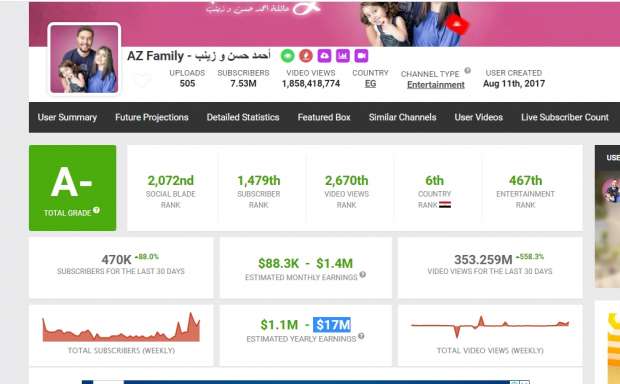Click the -558.3% video views change percentage
Screen dimensions: 620x384
529,257
